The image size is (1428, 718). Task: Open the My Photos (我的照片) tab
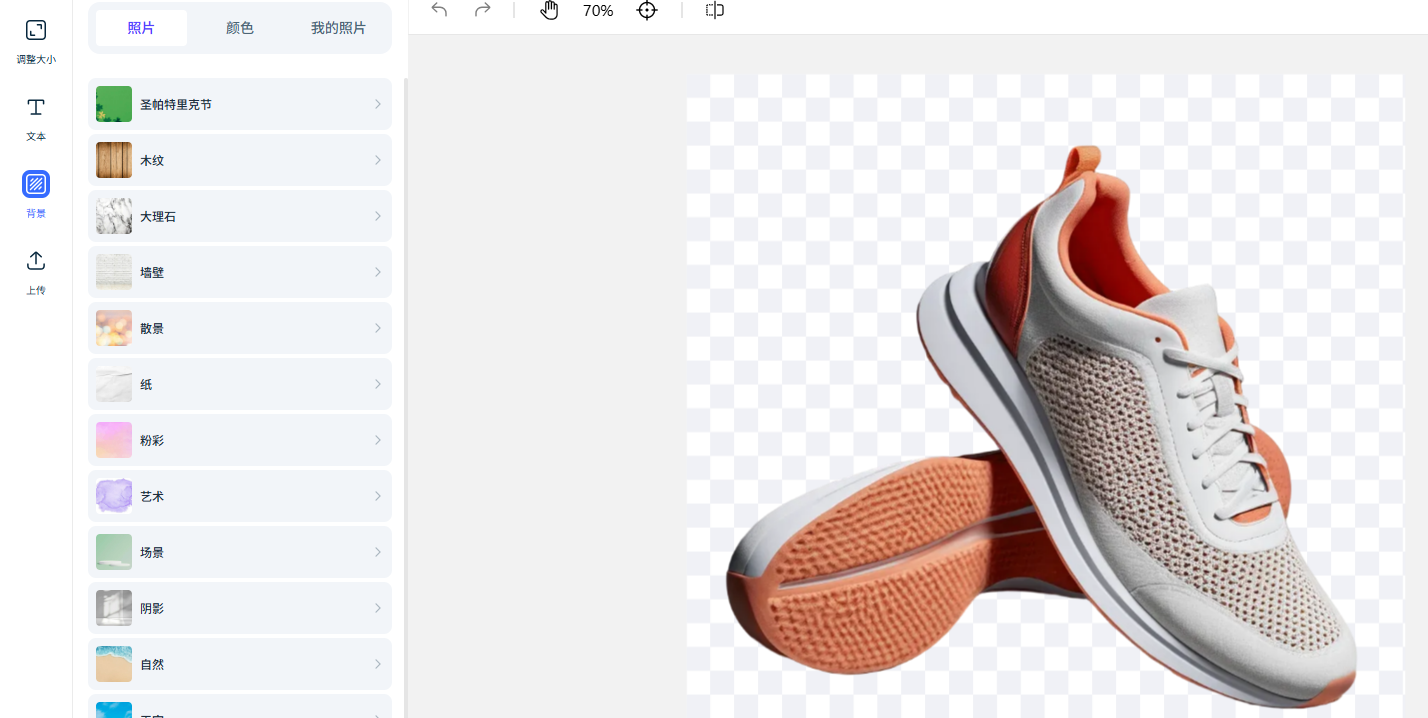tap(338, 28)
